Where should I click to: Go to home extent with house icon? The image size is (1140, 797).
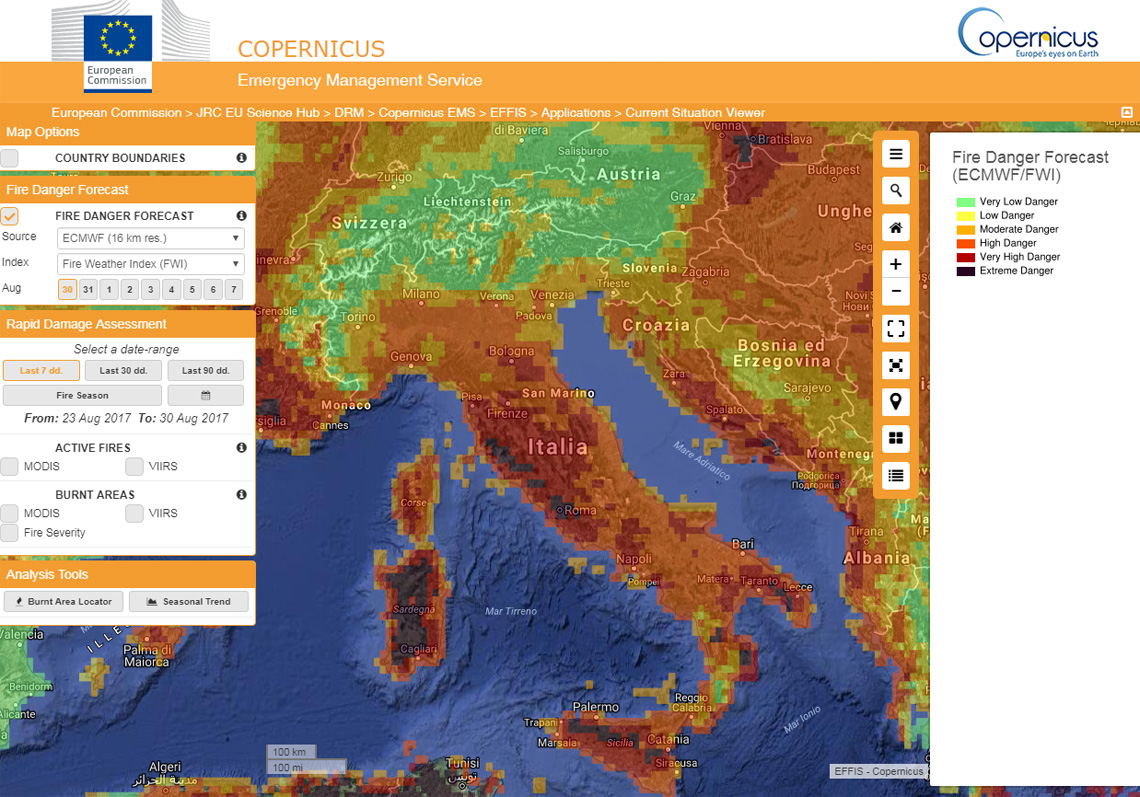(x=896, y=228)
